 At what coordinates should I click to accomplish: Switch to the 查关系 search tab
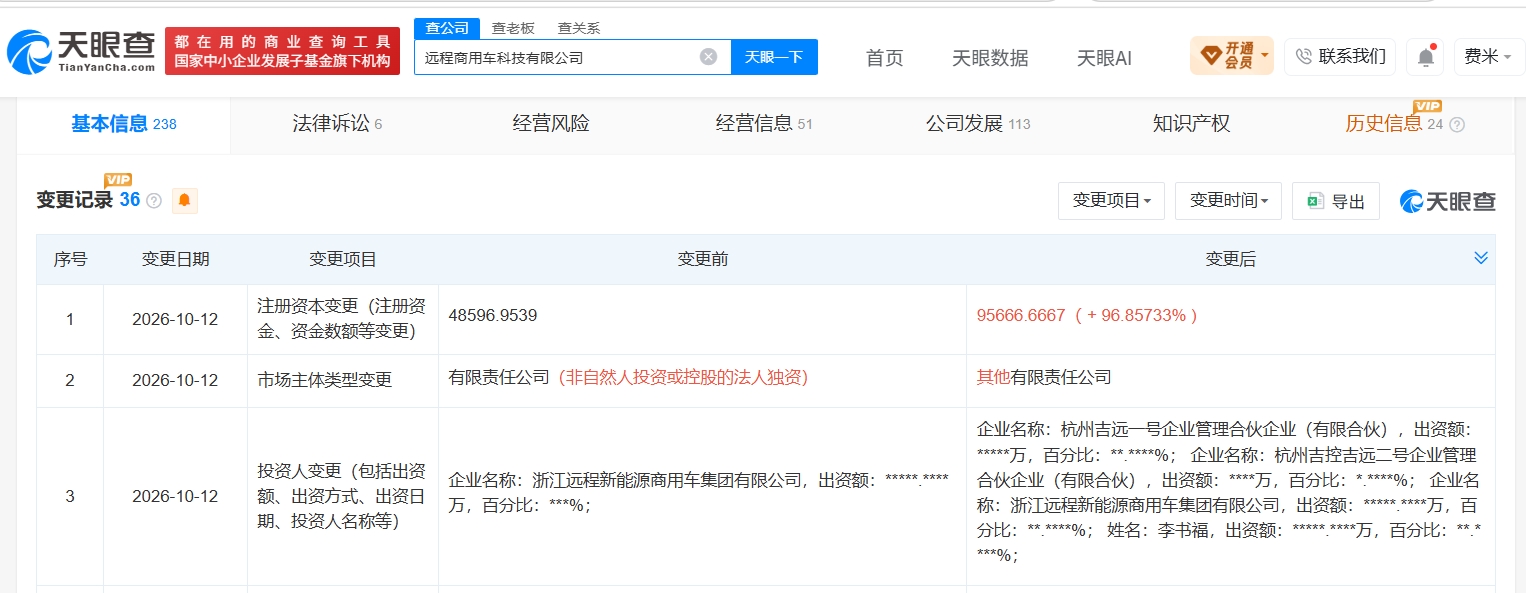point(579,28)
